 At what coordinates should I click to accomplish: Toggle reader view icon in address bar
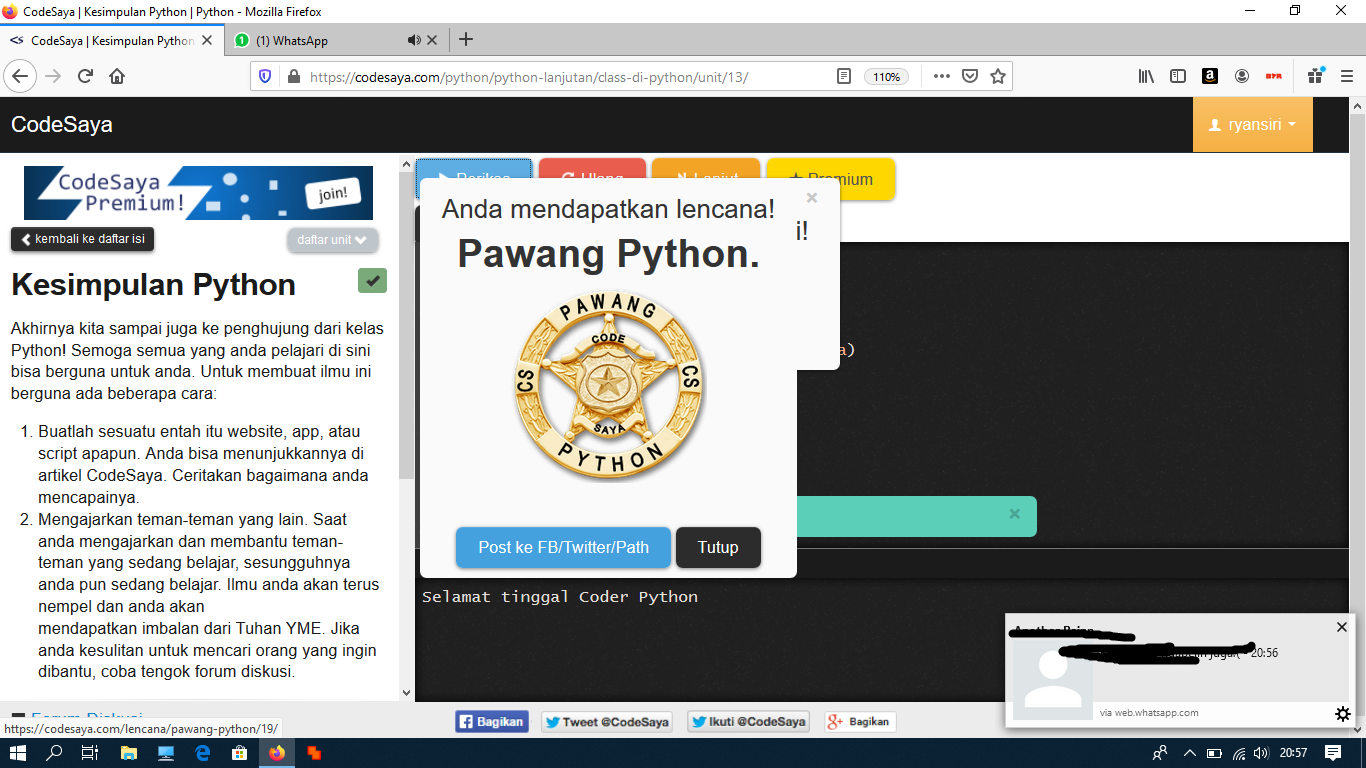coord(844,76)
